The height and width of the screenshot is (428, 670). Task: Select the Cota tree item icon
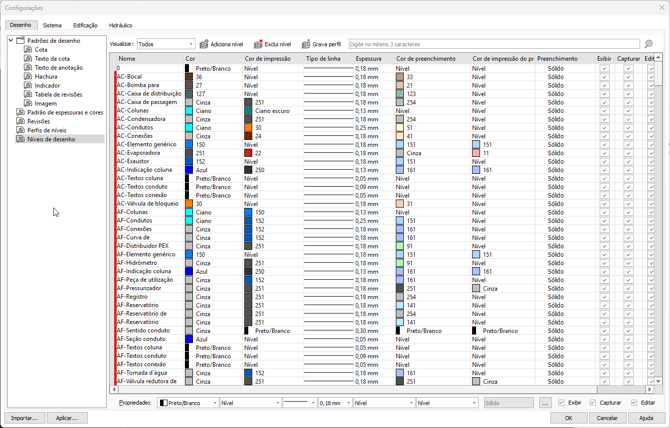point(28,50)
